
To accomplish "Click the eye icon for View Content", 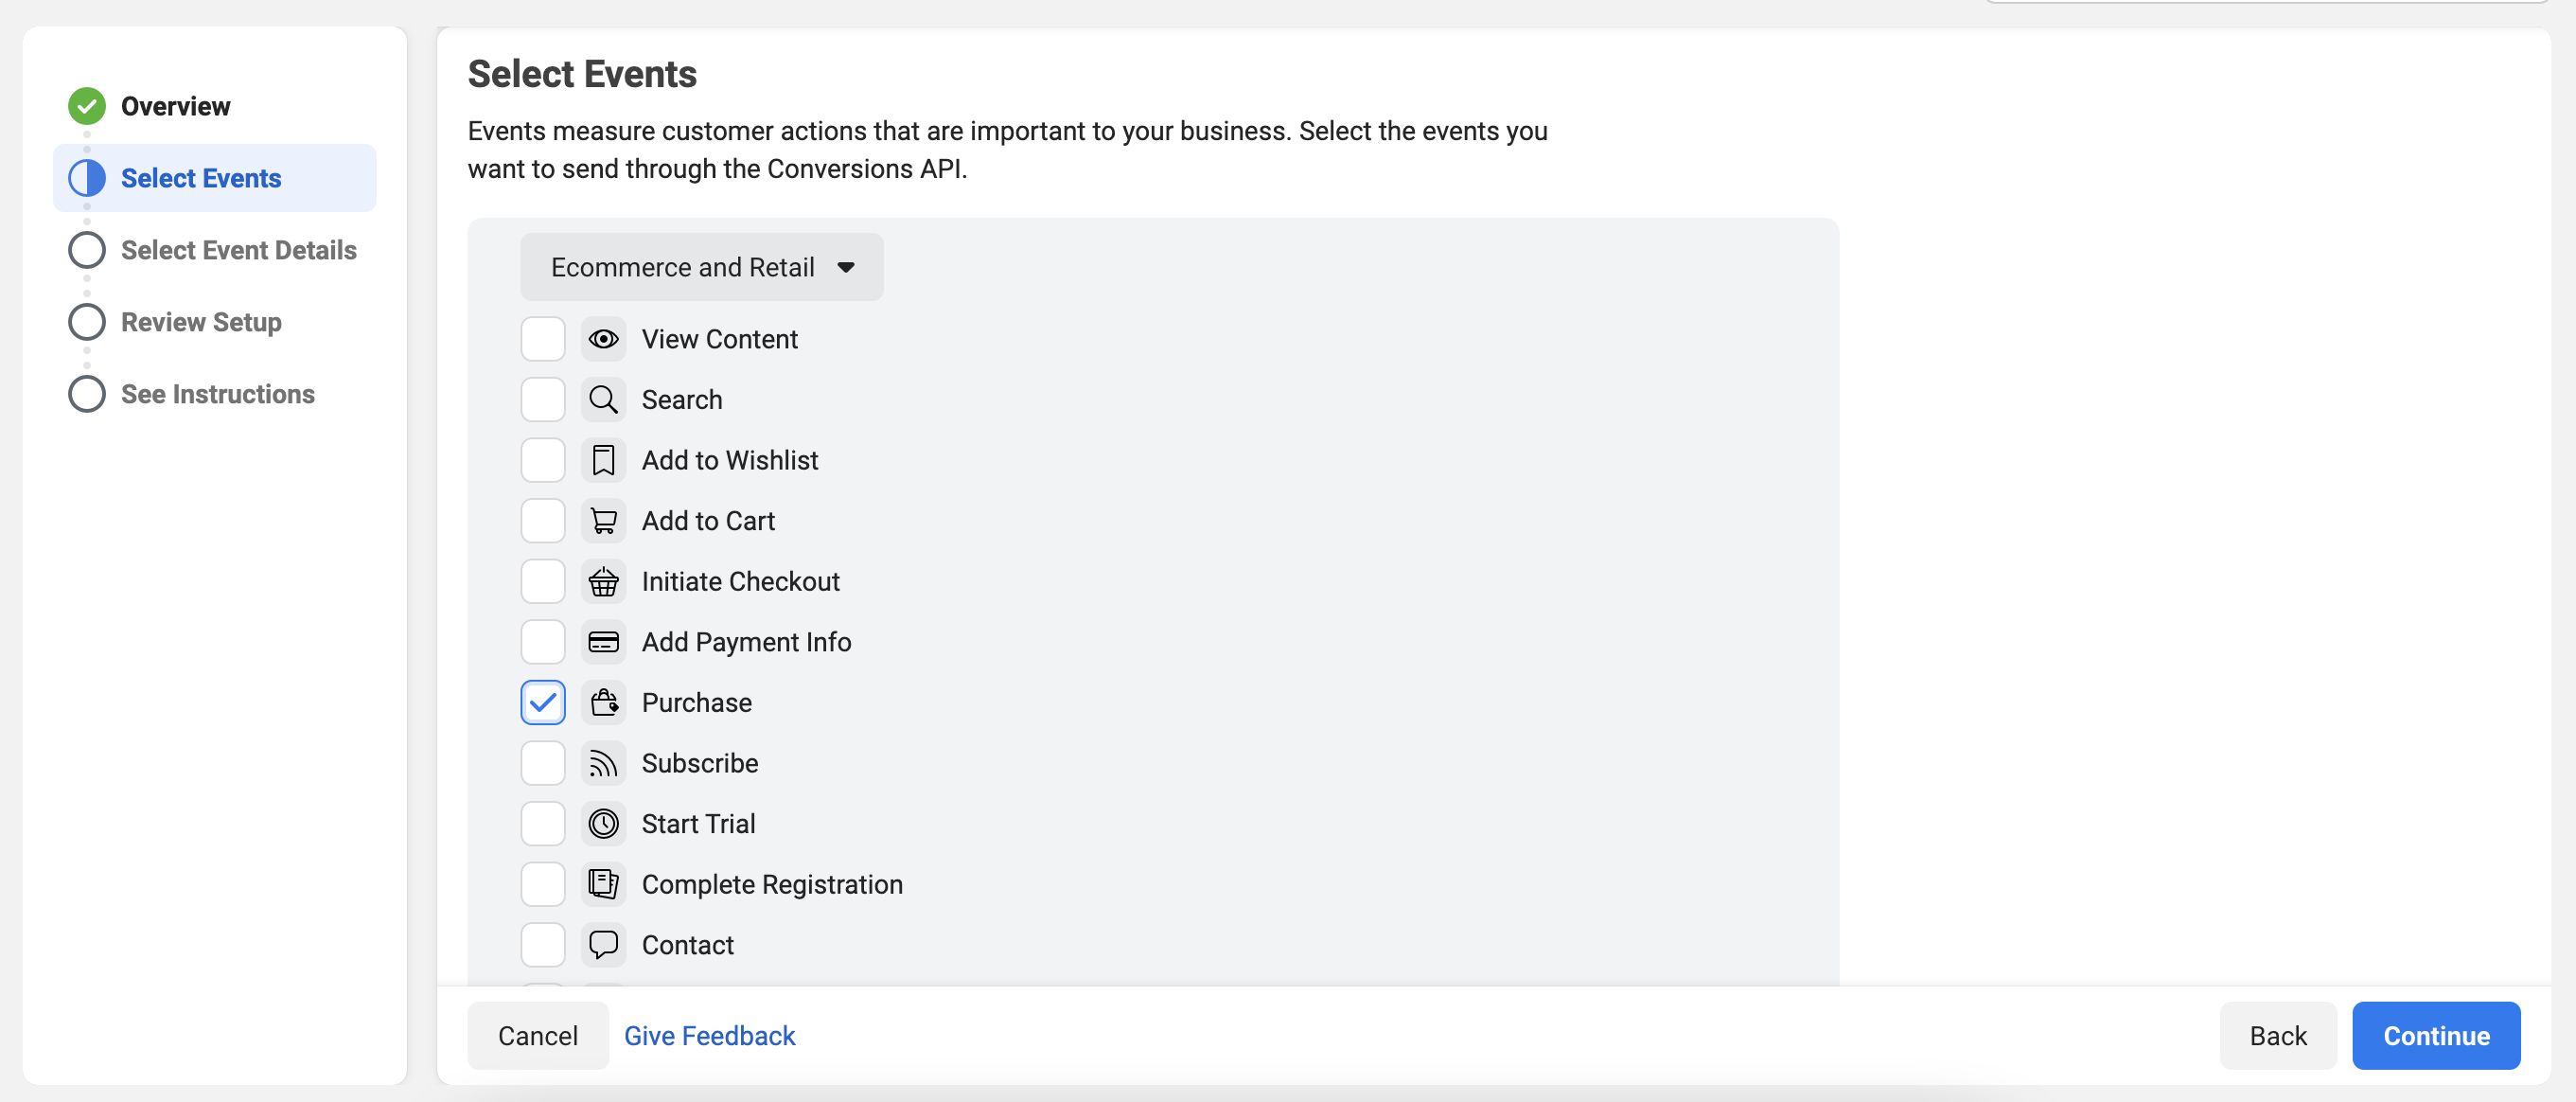I will (603, 339).
